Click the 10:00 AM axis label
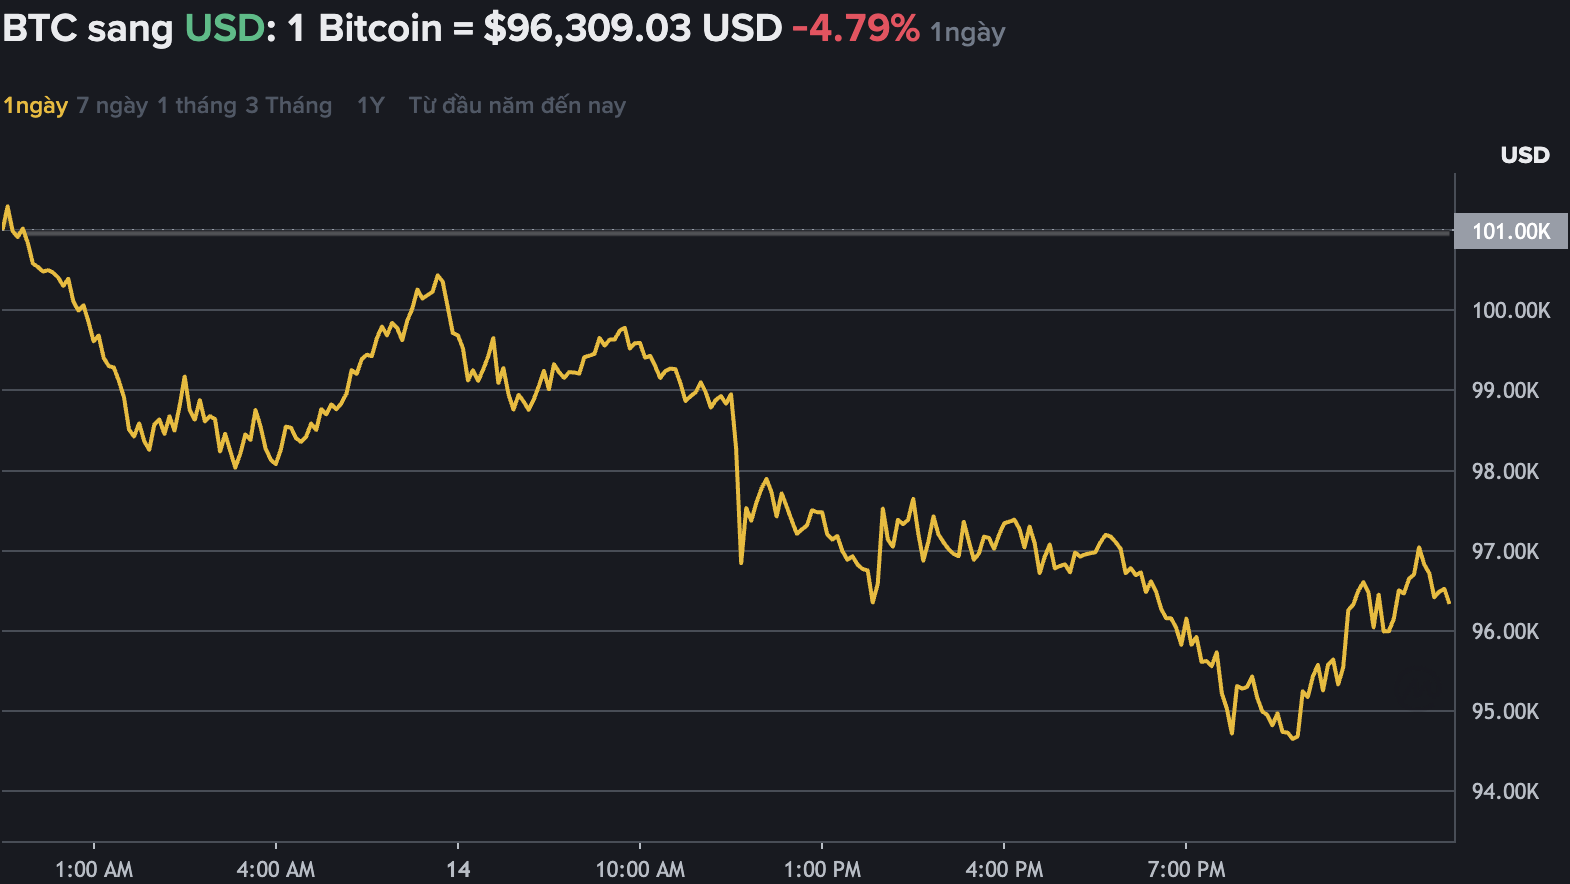 click(640, 869)
